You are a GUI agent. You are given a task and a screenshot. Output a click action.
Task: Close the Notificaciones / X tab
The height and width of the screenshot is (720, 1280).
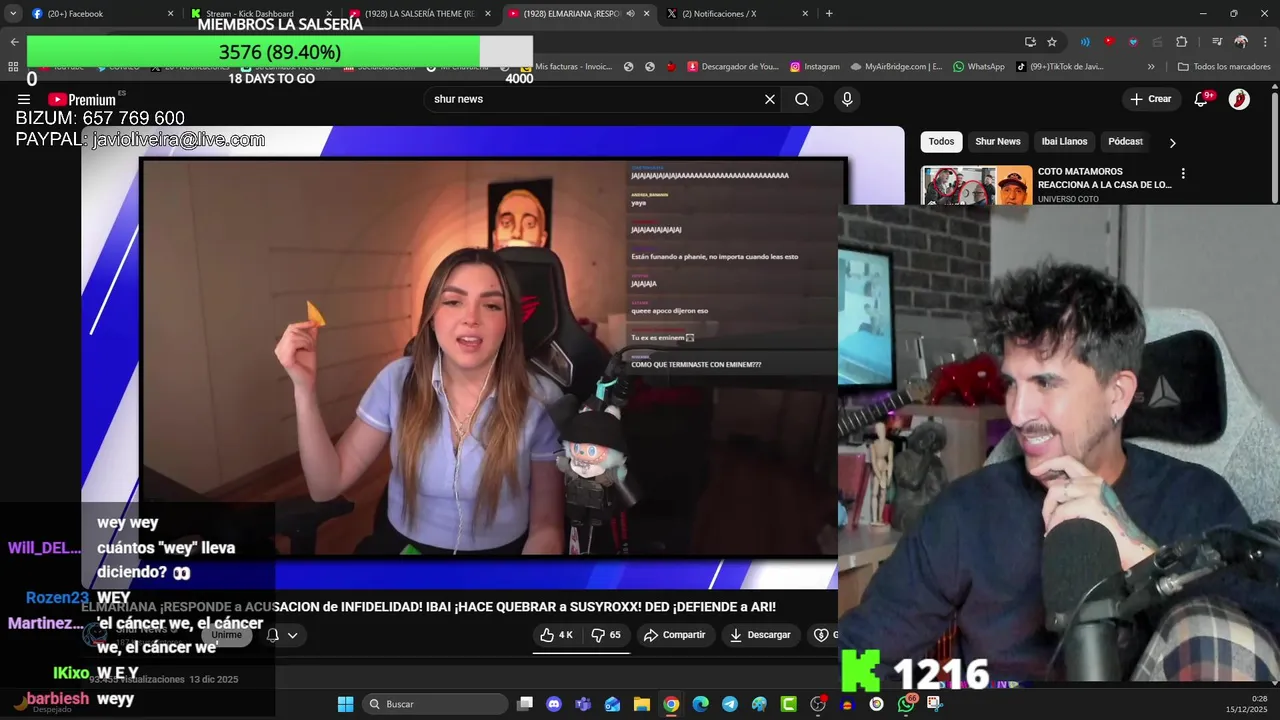[805, 13]
